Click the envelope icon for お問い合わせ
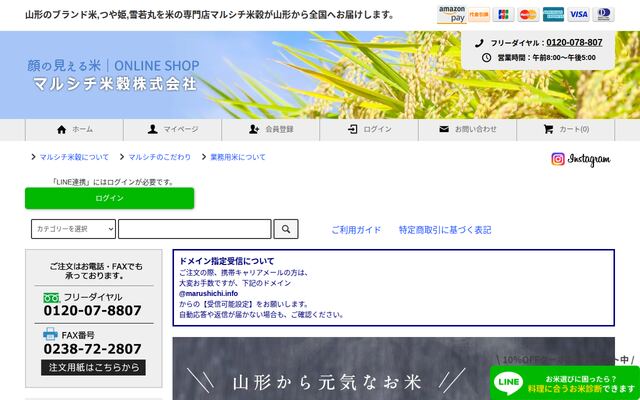 pyautogui.click(x=444, y=129)
